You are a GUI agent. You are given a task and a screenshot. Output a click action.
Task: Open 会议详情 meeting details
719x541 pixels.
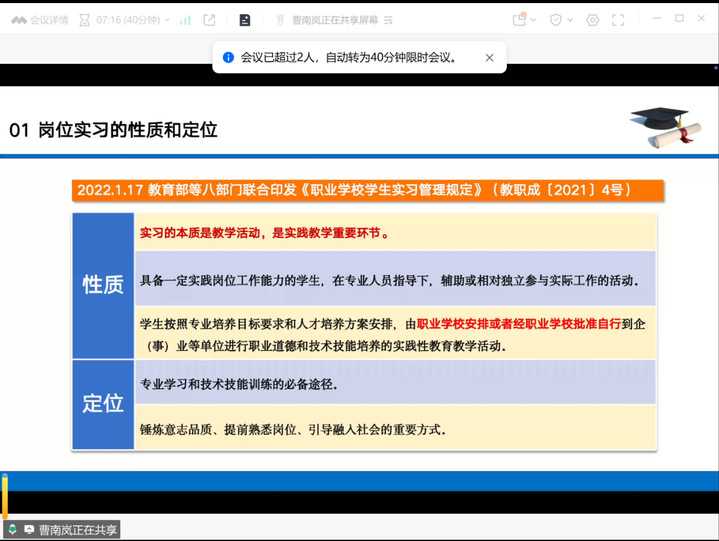click(40, 19)
